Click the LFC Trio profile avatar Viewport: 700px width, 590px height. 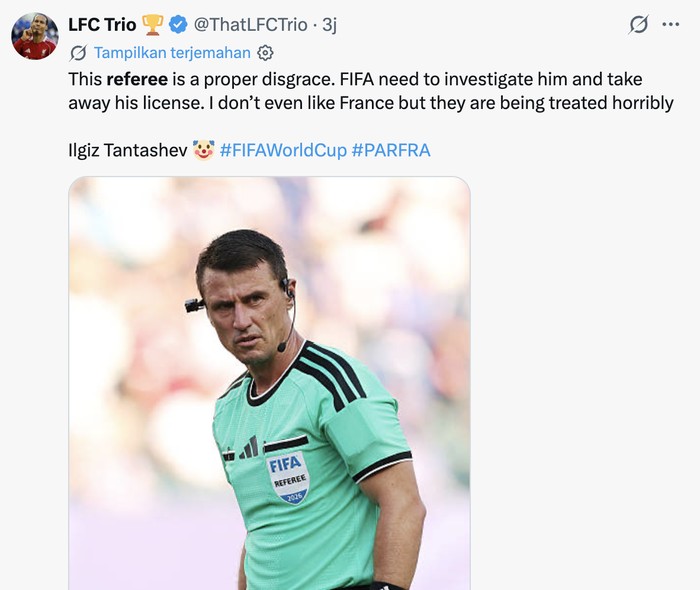click(x=35, y=36)
